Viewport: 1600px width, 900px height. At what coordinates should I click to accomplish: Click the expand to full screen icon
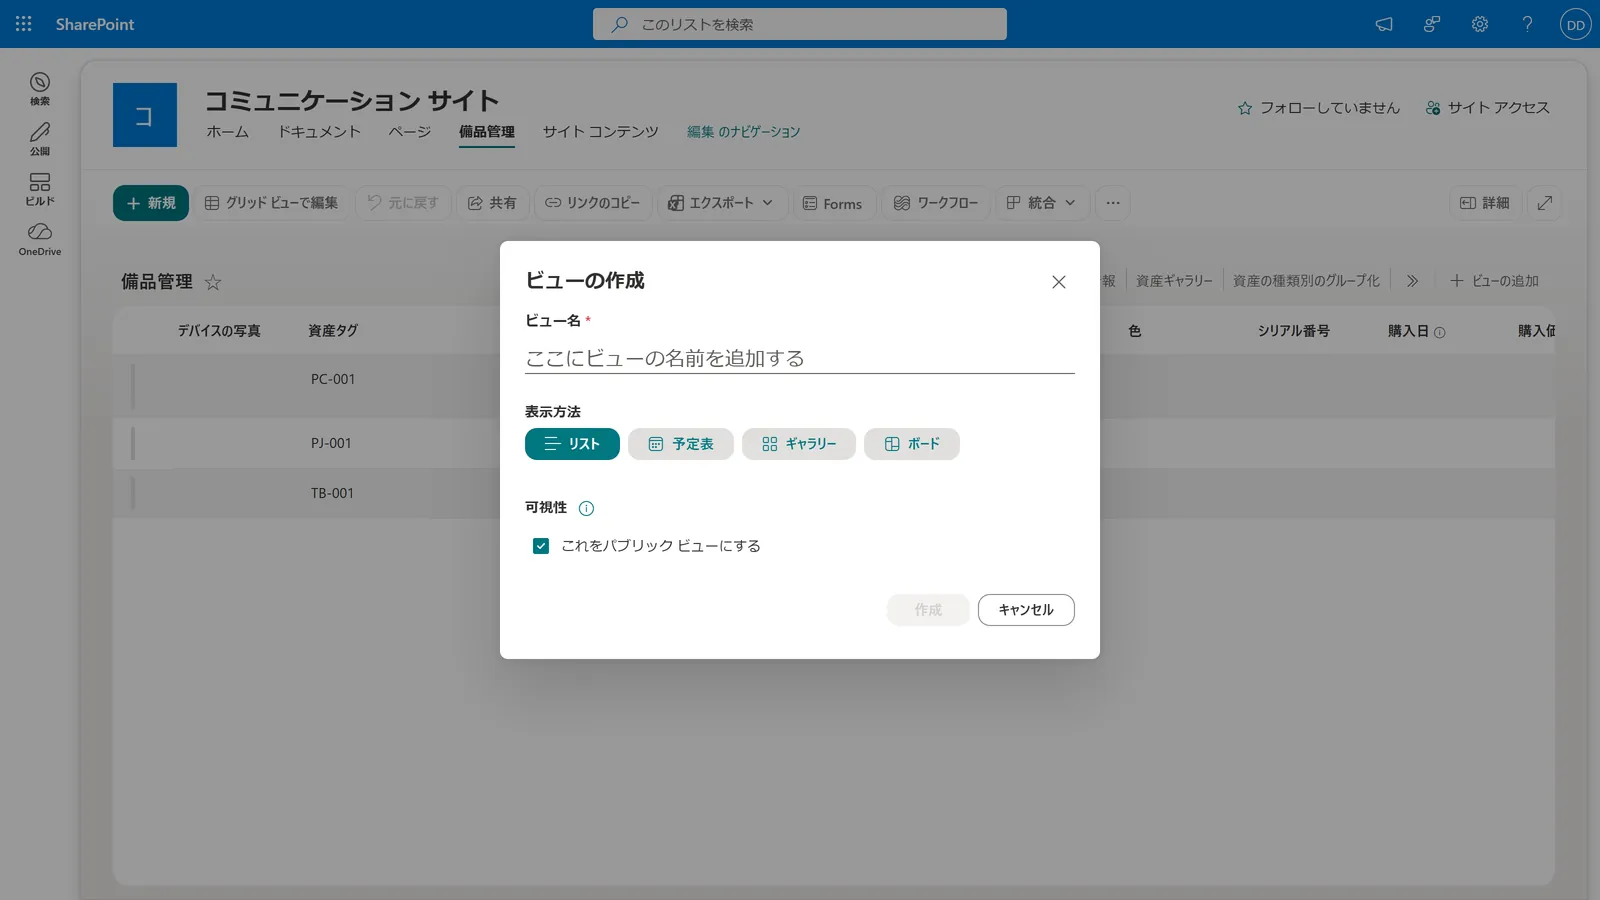1545,203
